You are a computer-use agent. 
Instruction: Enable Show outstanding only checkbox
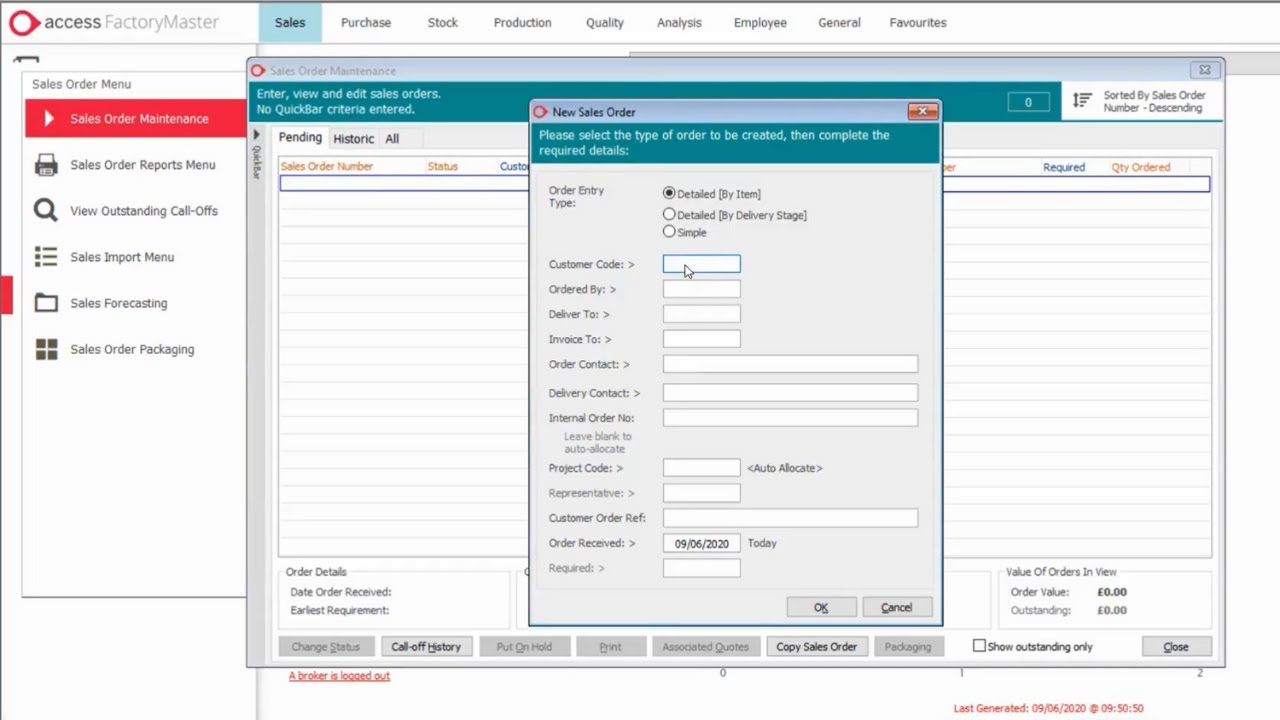979,646
